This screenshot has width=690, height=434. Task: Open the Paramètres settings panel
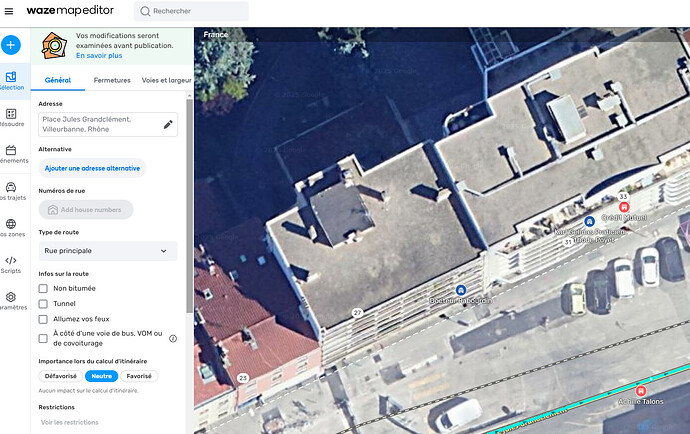point(11,301)
